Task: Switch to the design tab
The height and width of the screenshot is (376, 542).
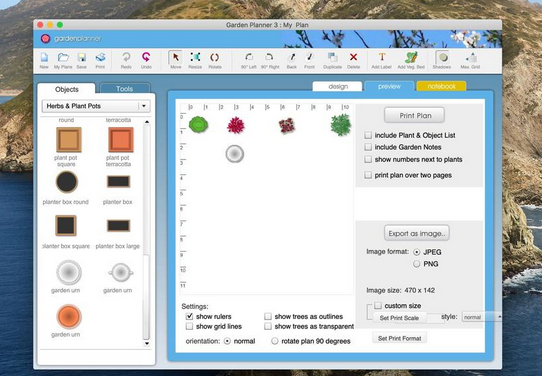Action: coord(338,86)
